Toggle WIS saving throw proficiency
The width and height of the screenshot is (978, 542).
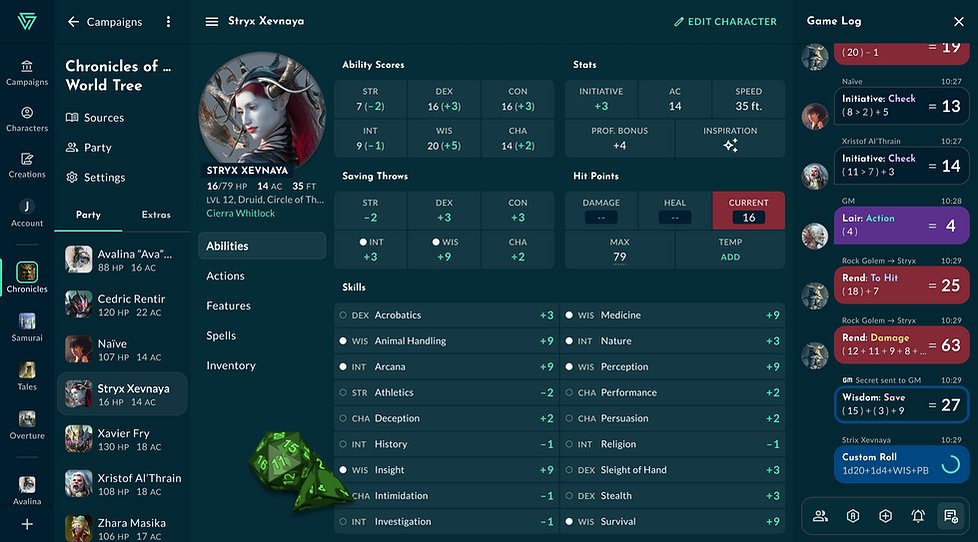[x=436, y=242]
